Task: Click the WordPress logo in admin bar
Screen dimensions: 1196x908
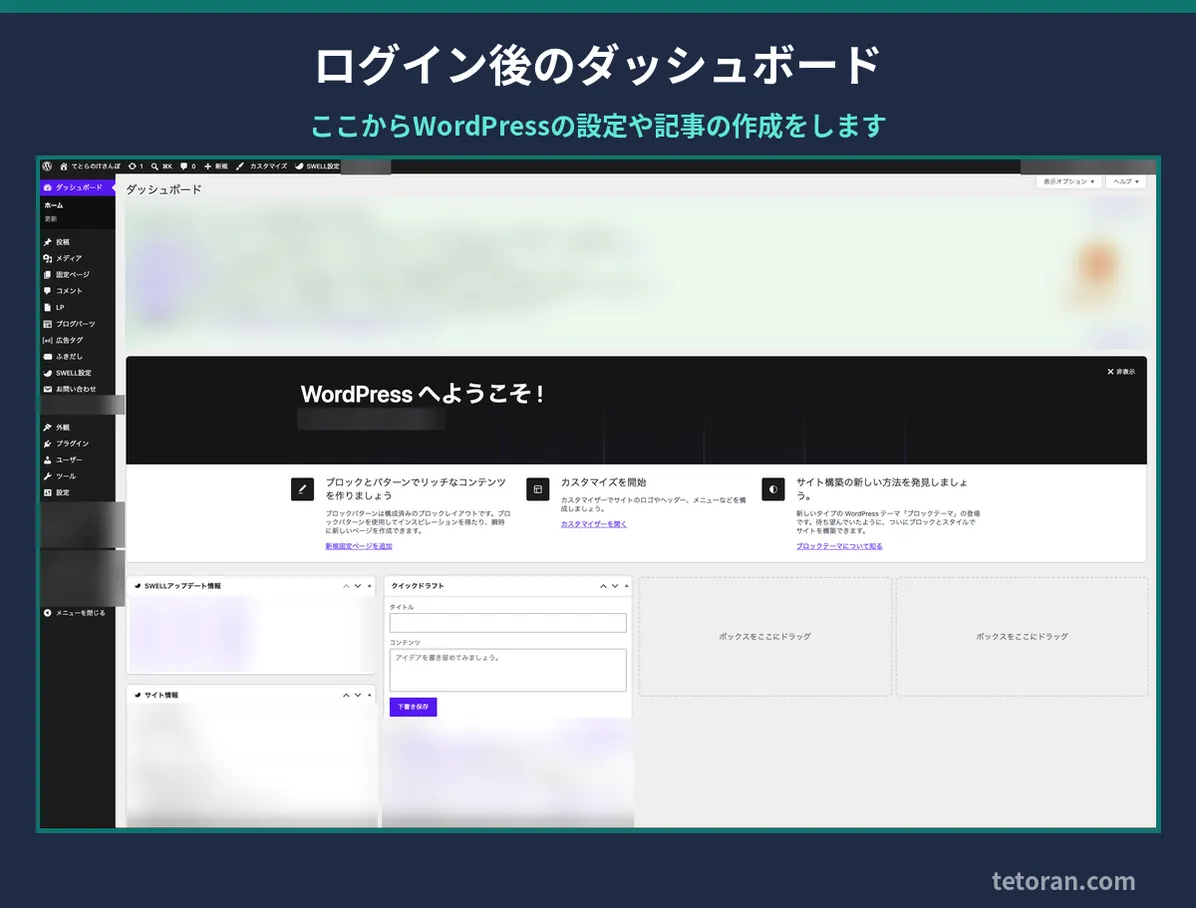Action: coord(47,166)
